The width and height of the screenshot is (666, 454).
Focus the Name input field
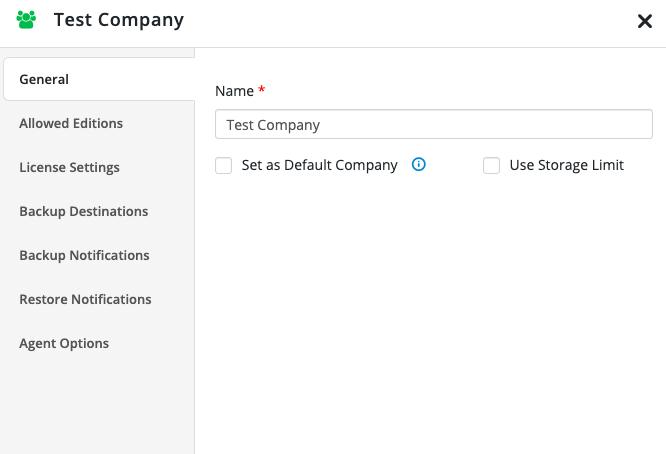[433, 124]
